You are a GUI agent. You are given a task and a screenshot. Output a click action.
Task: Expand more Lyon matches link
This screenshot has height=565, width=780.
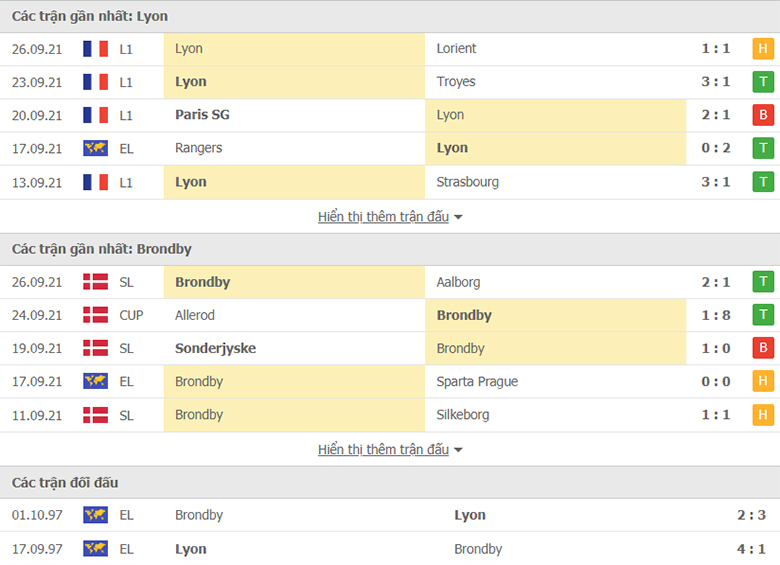pos(390,217)
